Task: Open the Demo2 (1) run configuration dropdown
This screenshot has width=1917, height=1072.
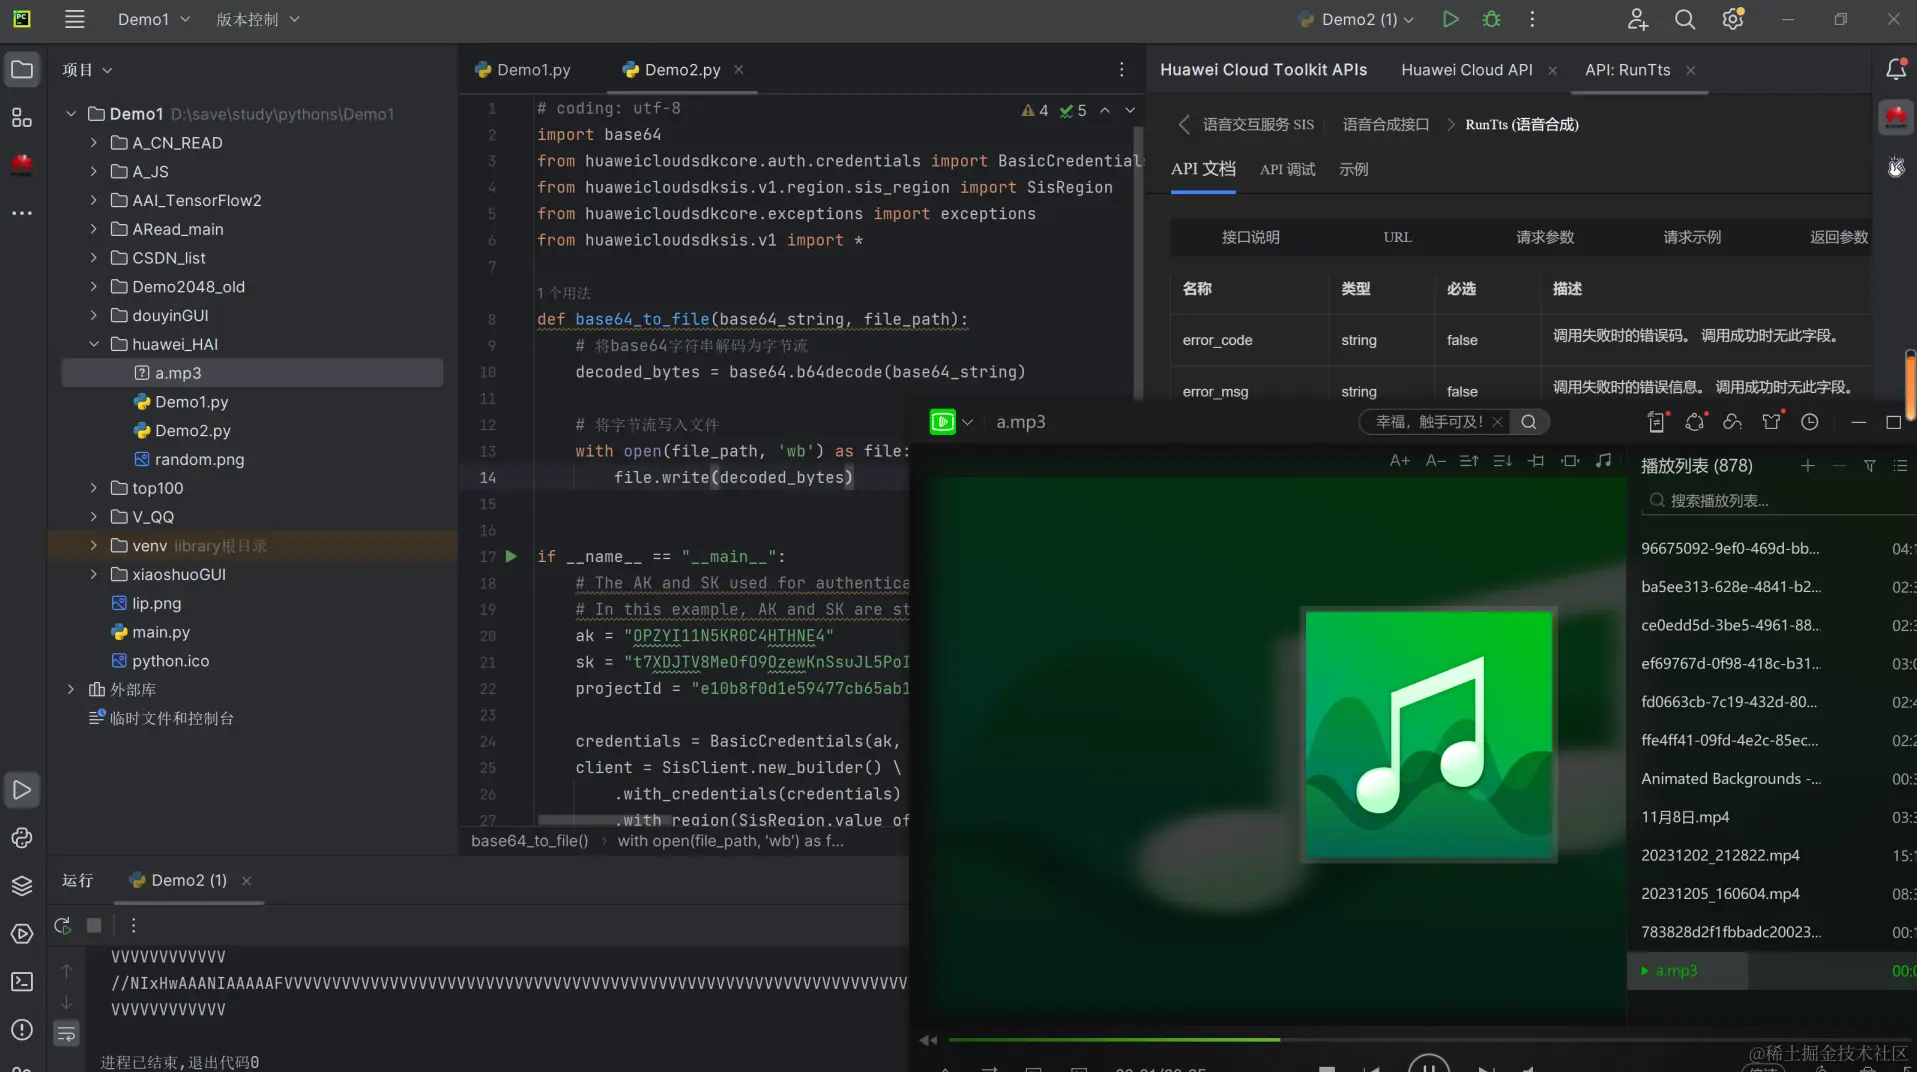Action: (1358, 19)
